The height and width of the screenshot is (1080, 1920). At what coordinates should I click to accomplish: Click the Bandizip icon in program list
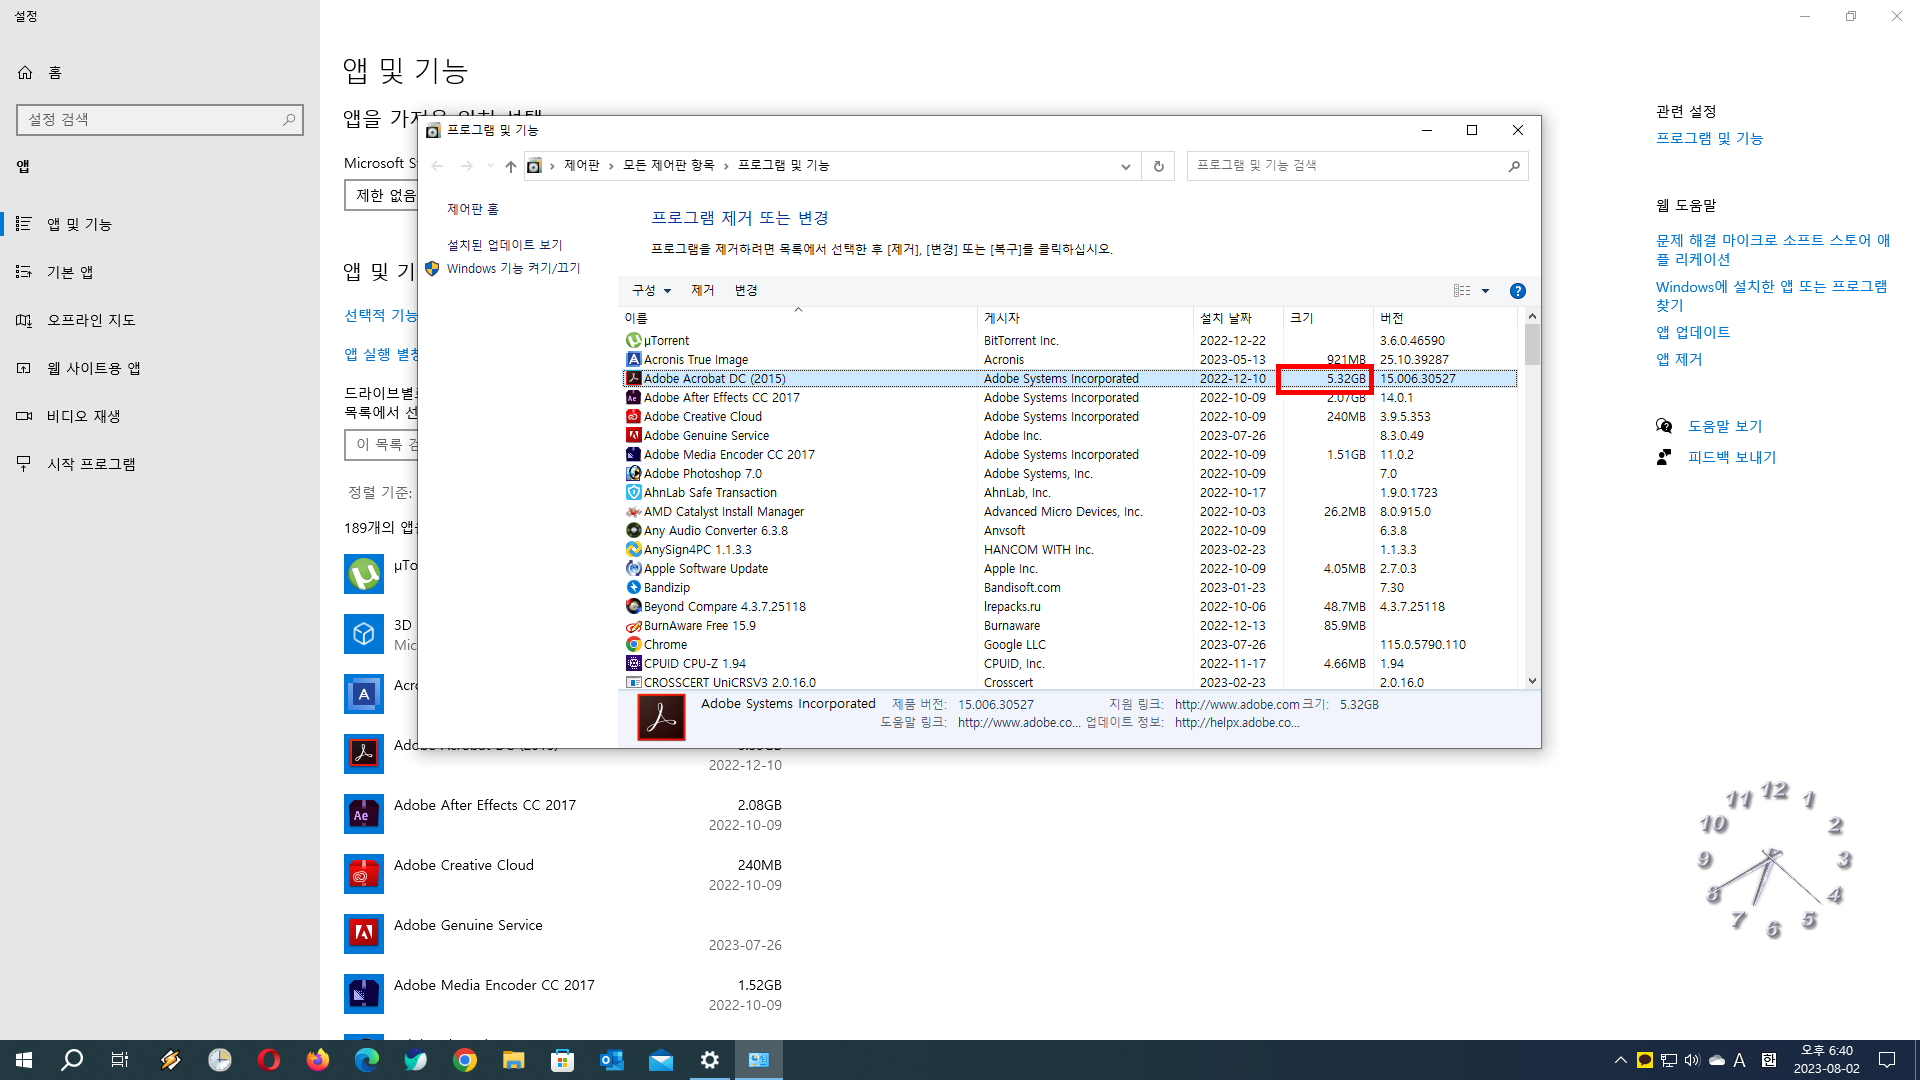[x=633, y=588]
